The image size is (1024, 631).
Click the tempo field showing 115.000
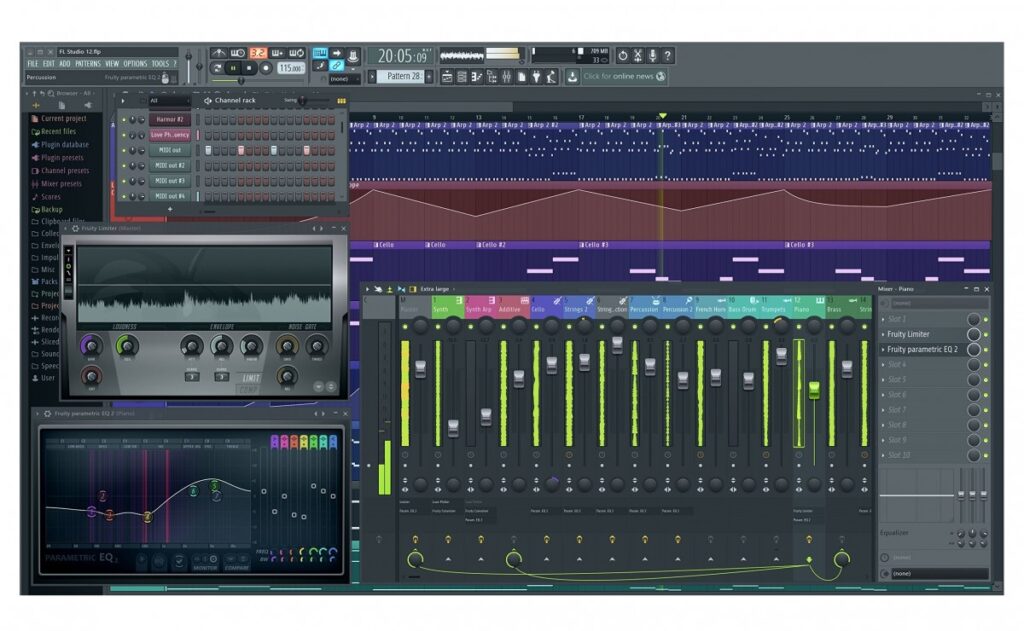click(x=290, y=68)
